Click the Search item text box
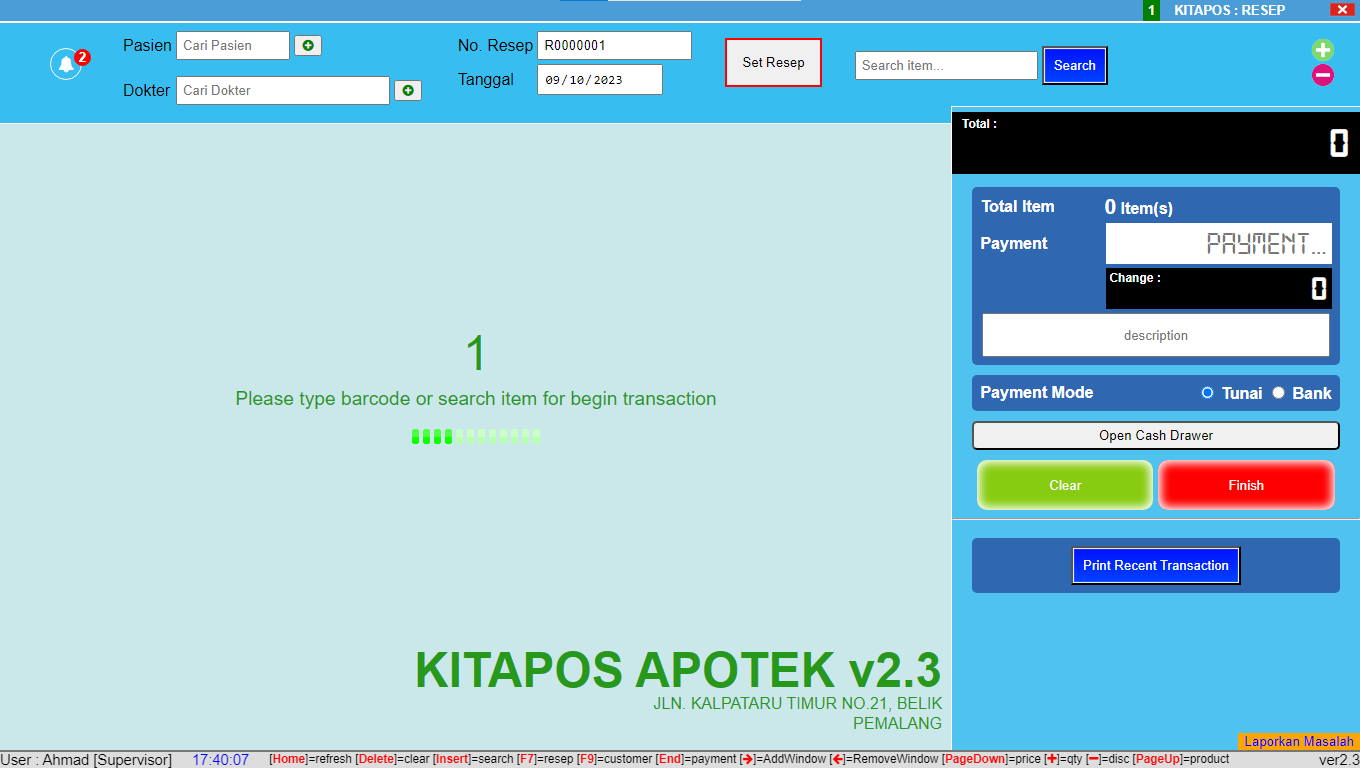 tap(945, 66)
